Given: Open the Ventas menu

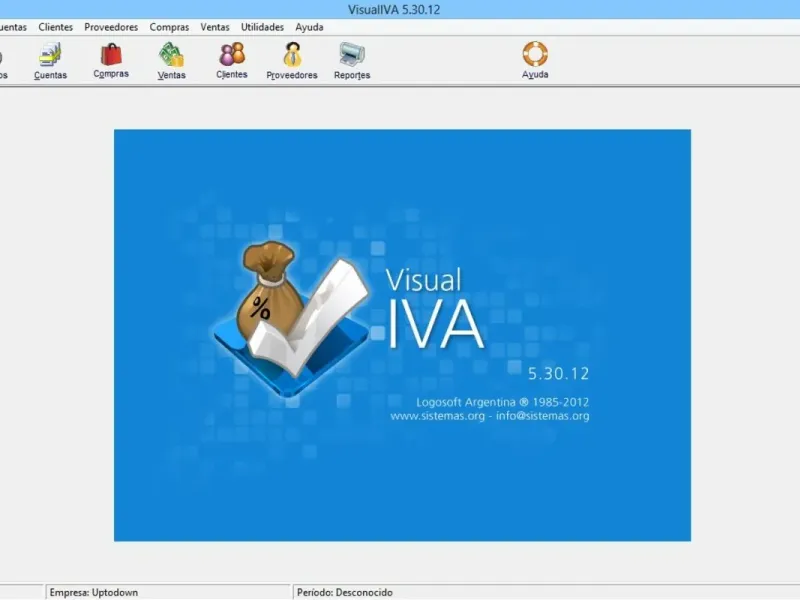Looking at the screenshot, I should click(x=215, y=27).
